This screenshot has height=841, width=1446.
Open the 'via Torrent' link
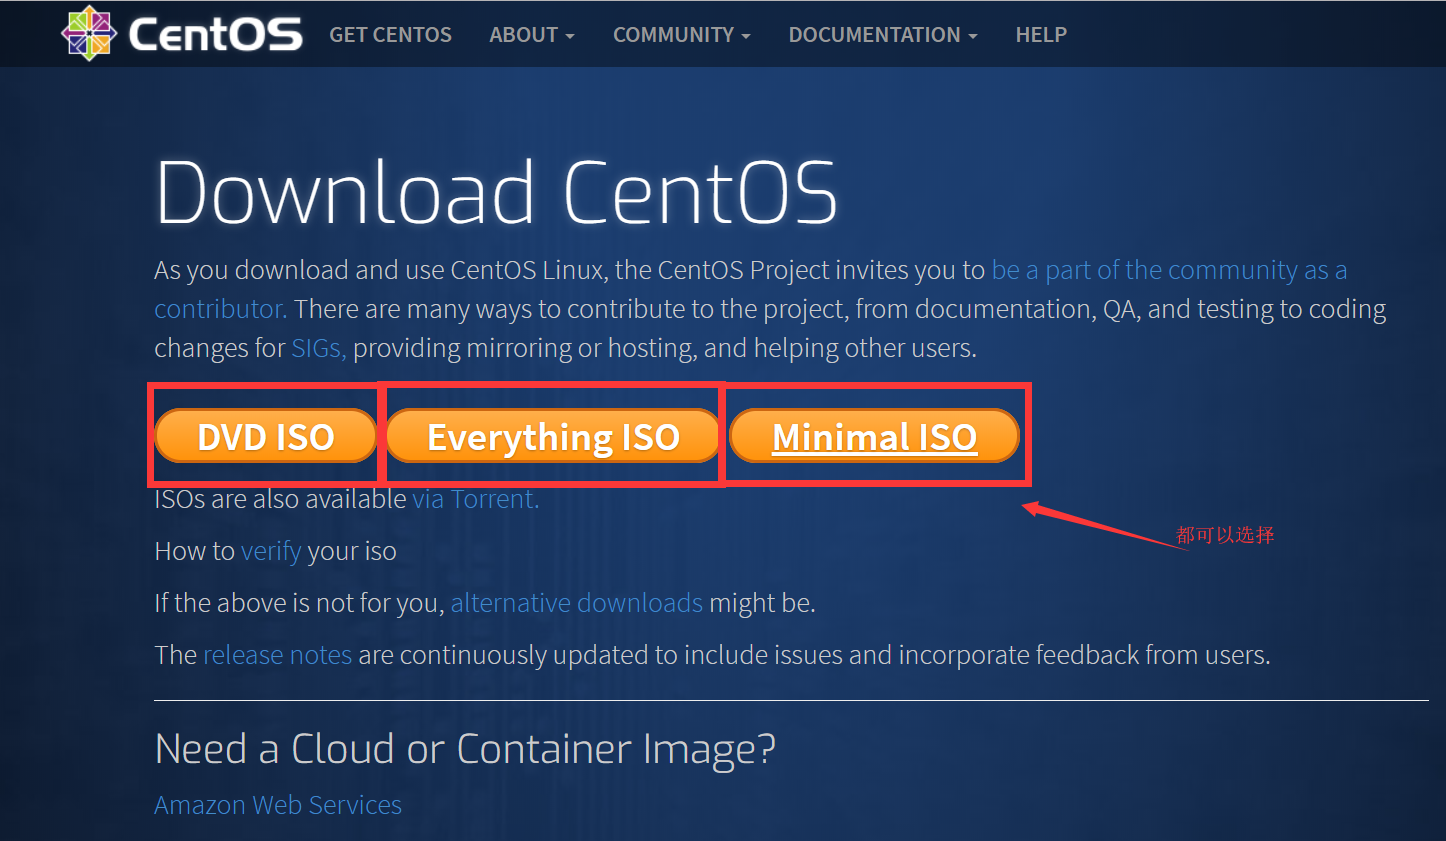[x=474, y=498]
